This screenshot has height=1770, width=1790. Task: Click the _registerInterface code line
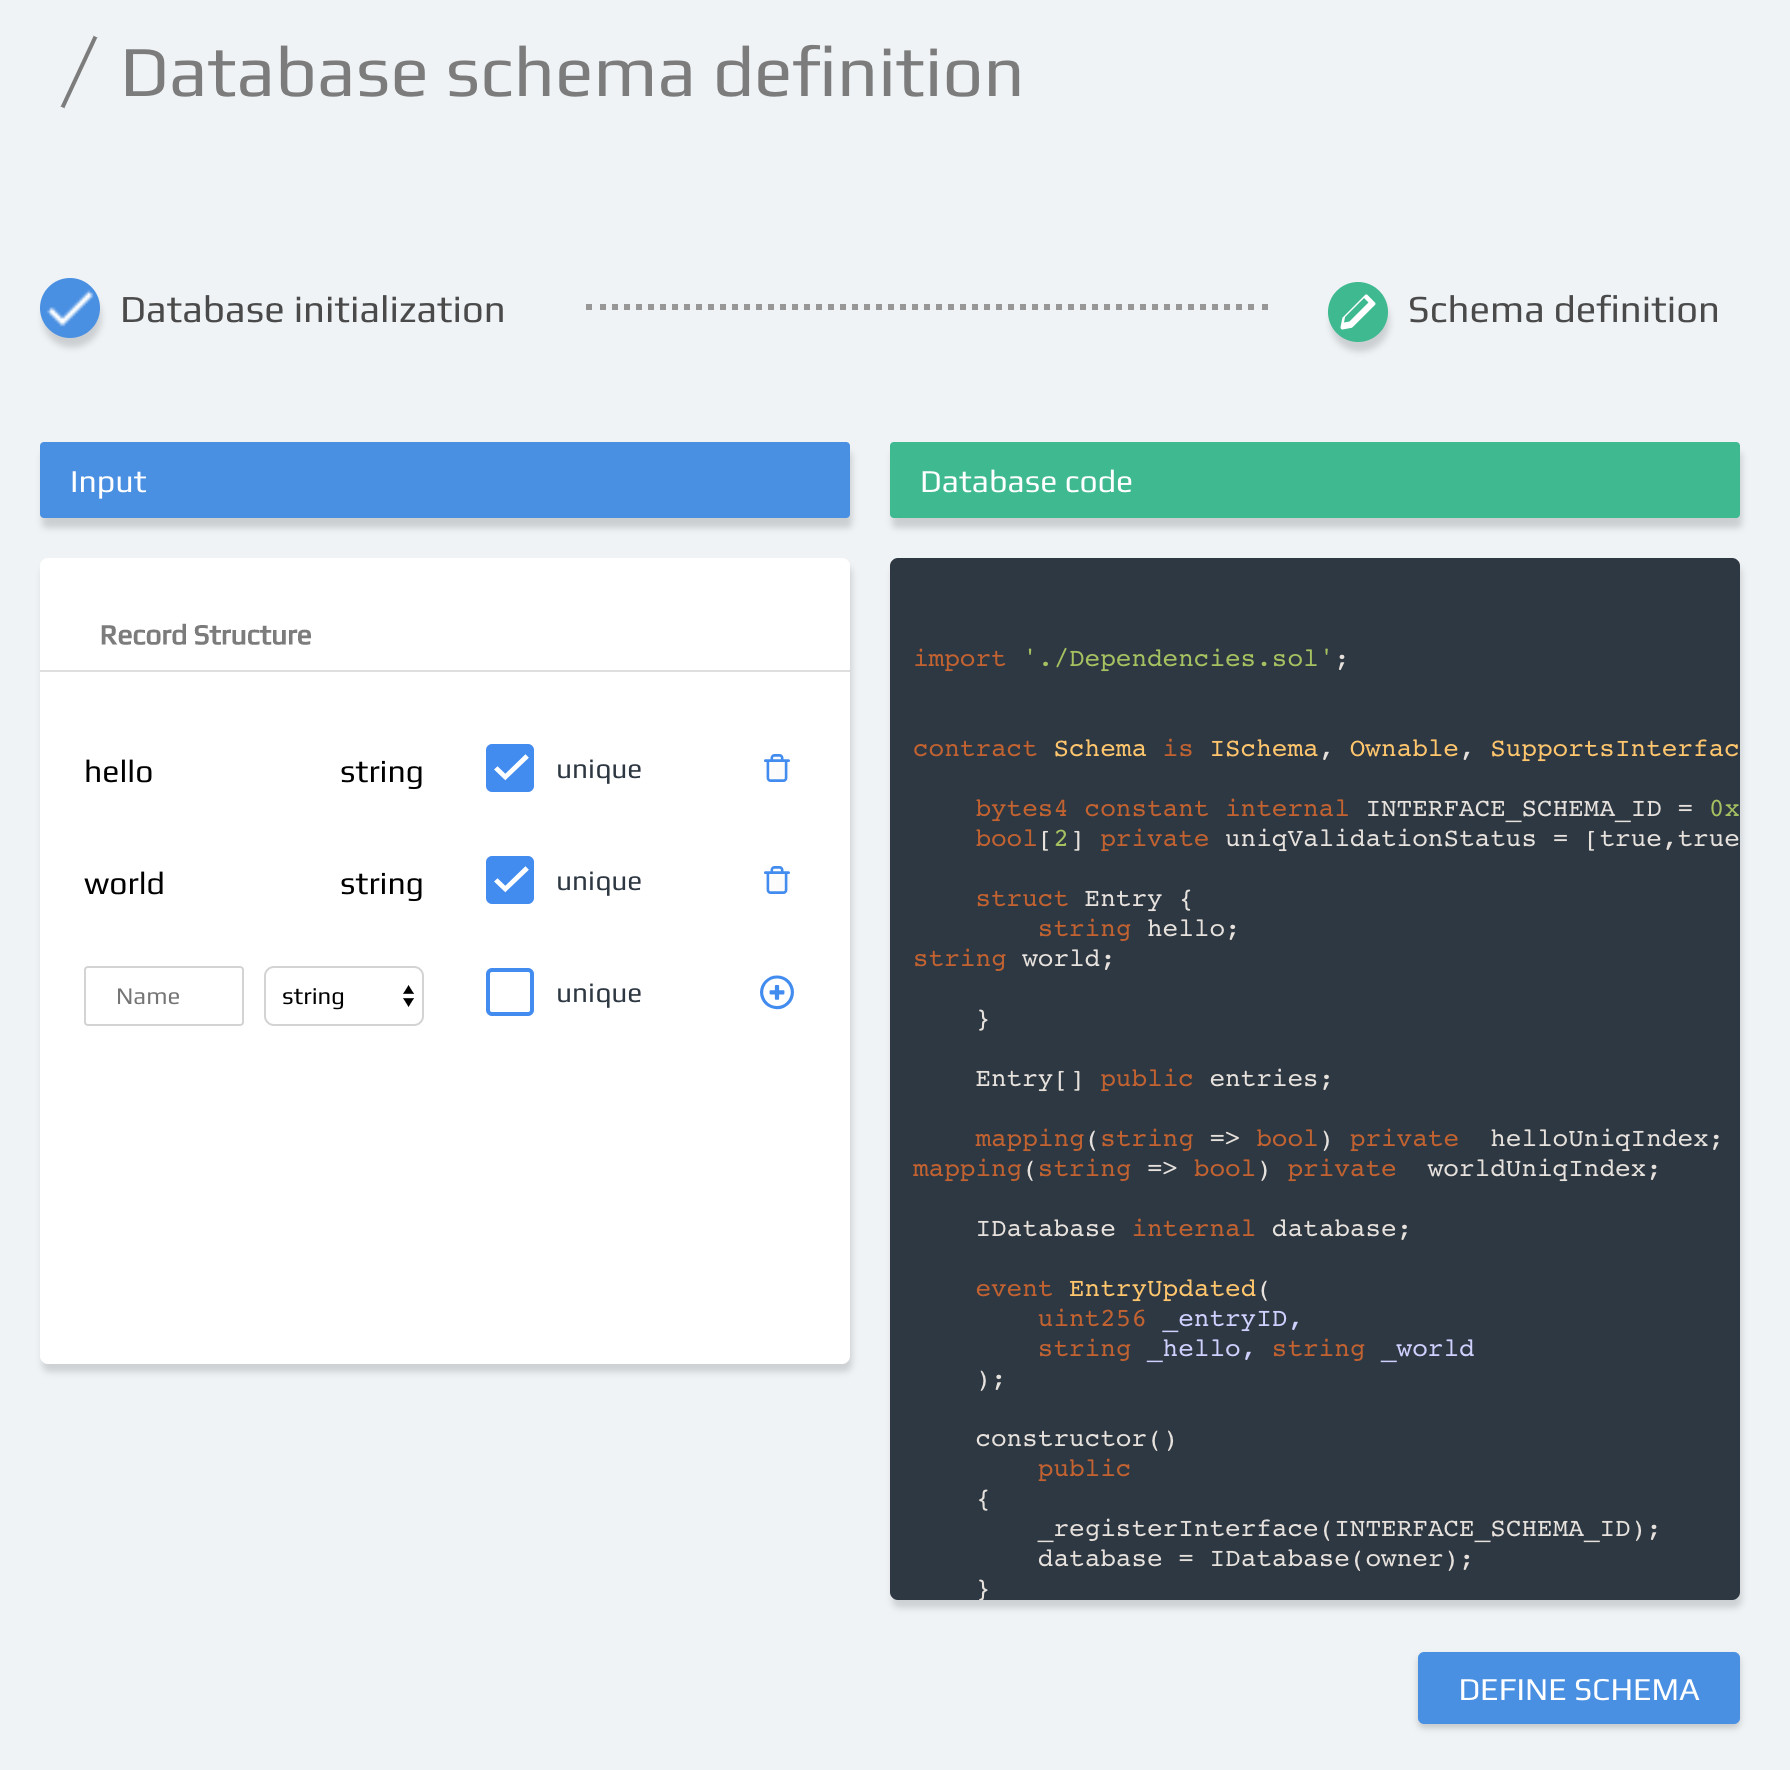[1349, 1528]
